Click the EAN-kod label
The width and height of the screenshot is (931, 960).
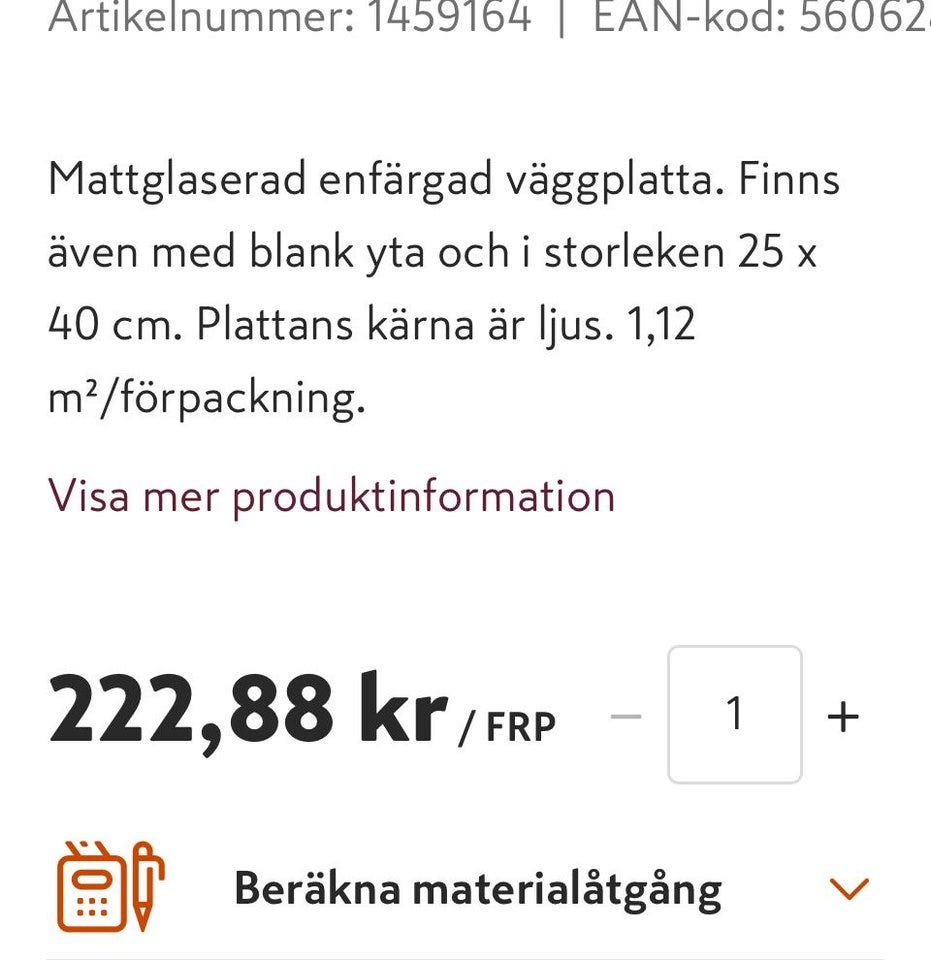690,17
